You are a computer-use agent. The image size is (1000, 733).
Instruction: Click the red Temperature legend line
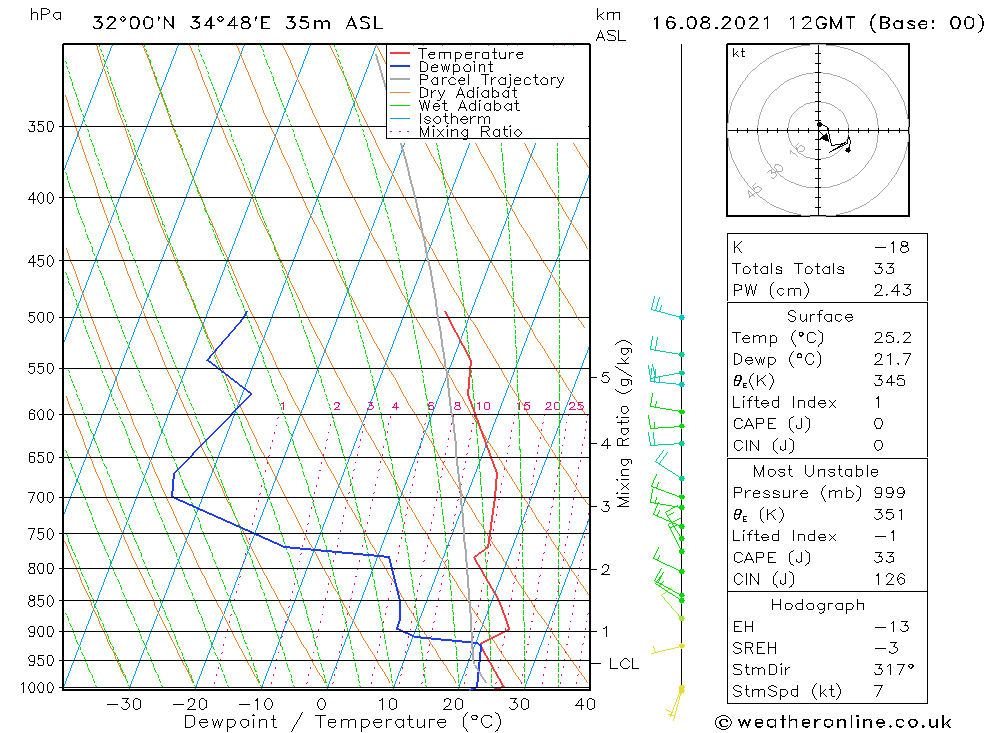(399, 54)
